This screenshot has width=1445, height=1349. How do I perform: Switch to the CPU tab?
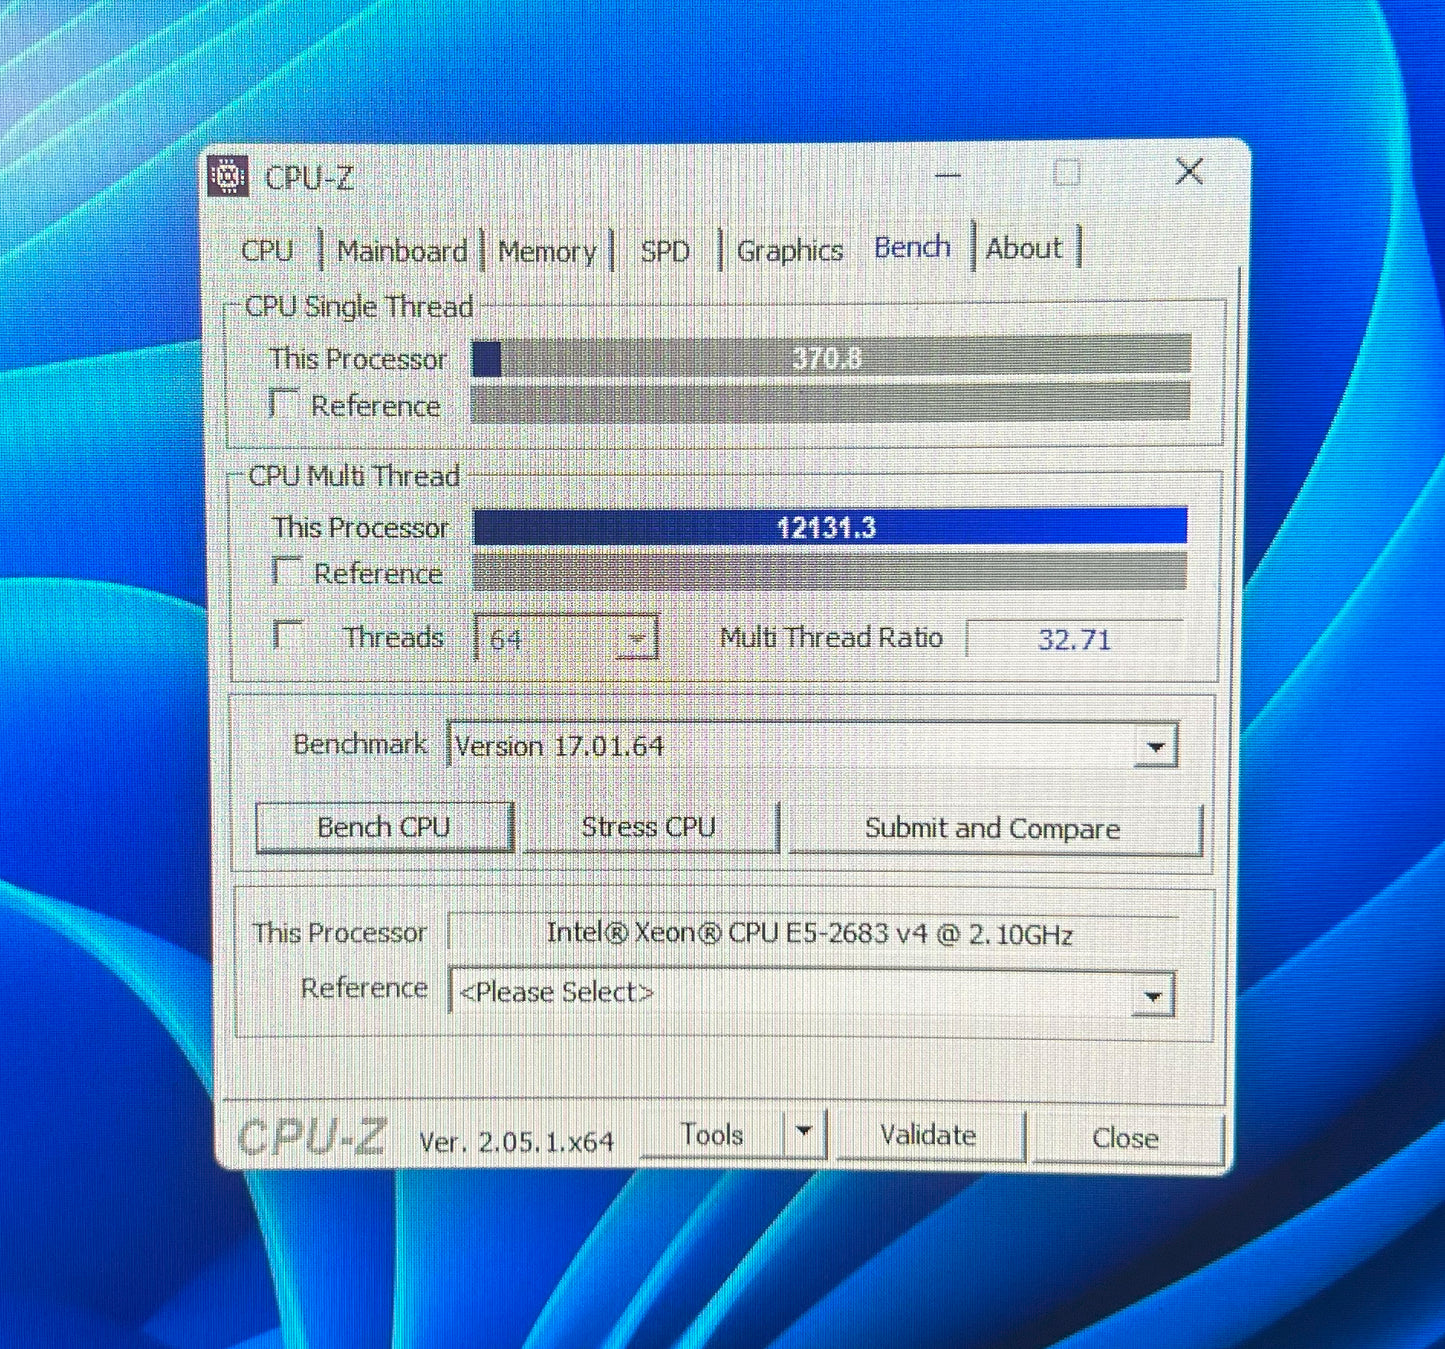click(x=267, y=250)
